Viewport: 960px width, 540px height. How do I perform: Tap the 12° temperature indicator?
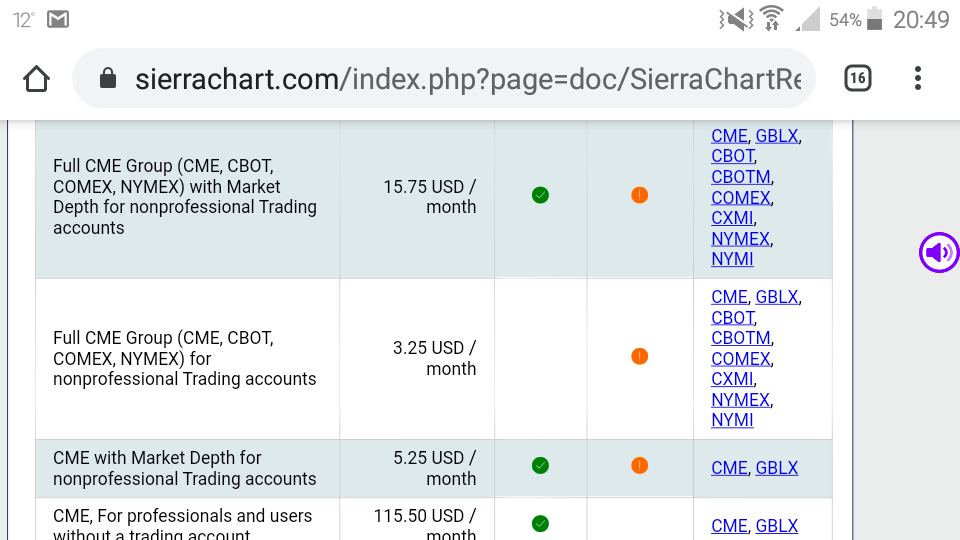pyautogui.click(x=24, y=20)
